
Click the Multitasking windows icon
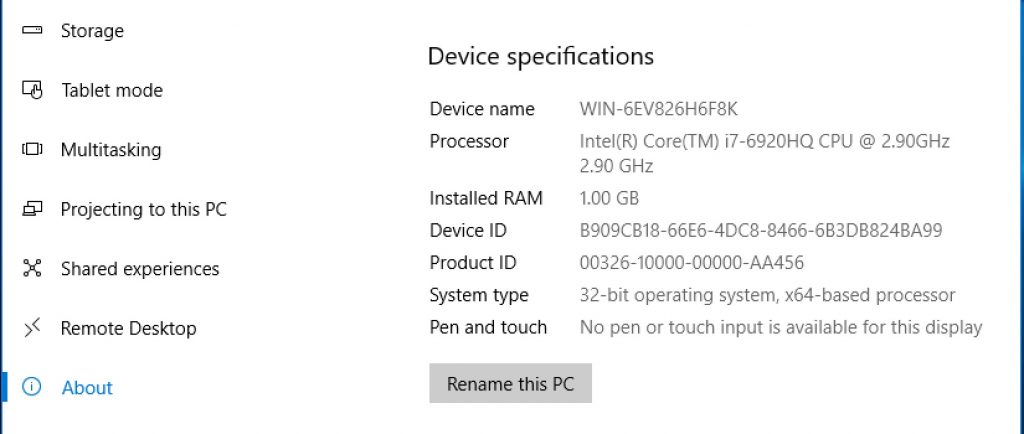pos(32,149)
